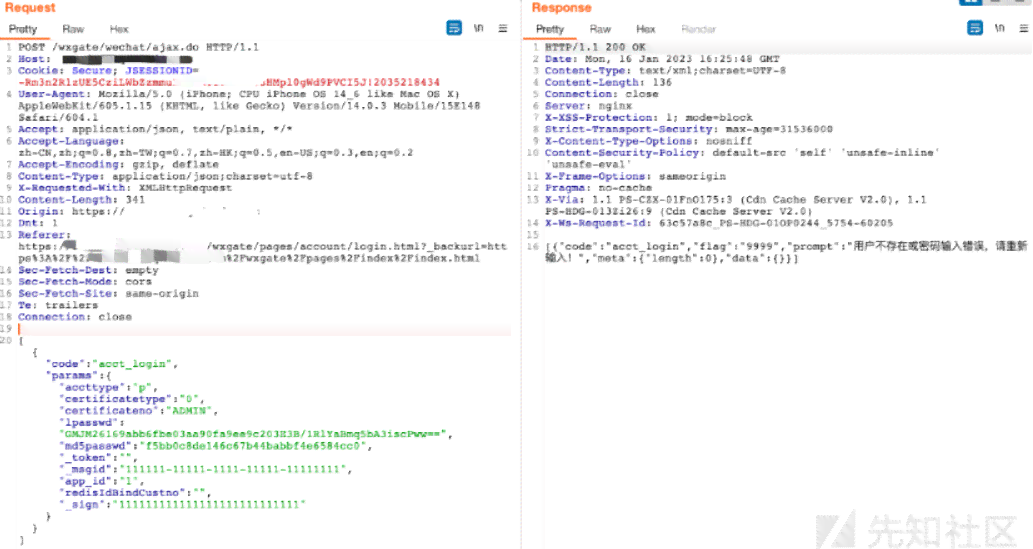Switch to the Request Hex tab
The width and height of the screenshot is (1033, 549).
click(119, 29)
